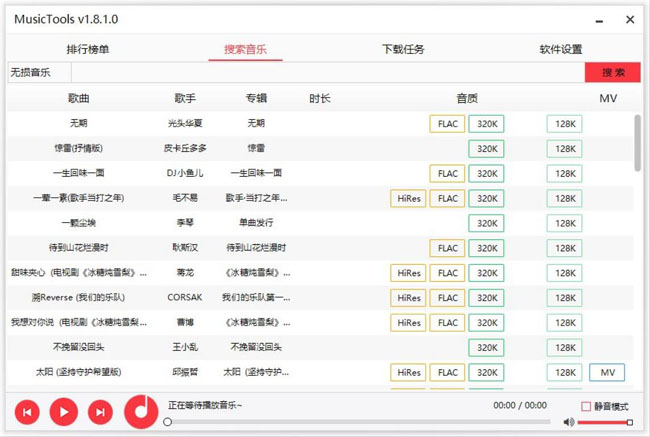Minimize the MusicTools window
The image size is (650, 437).
click(599, 21)
